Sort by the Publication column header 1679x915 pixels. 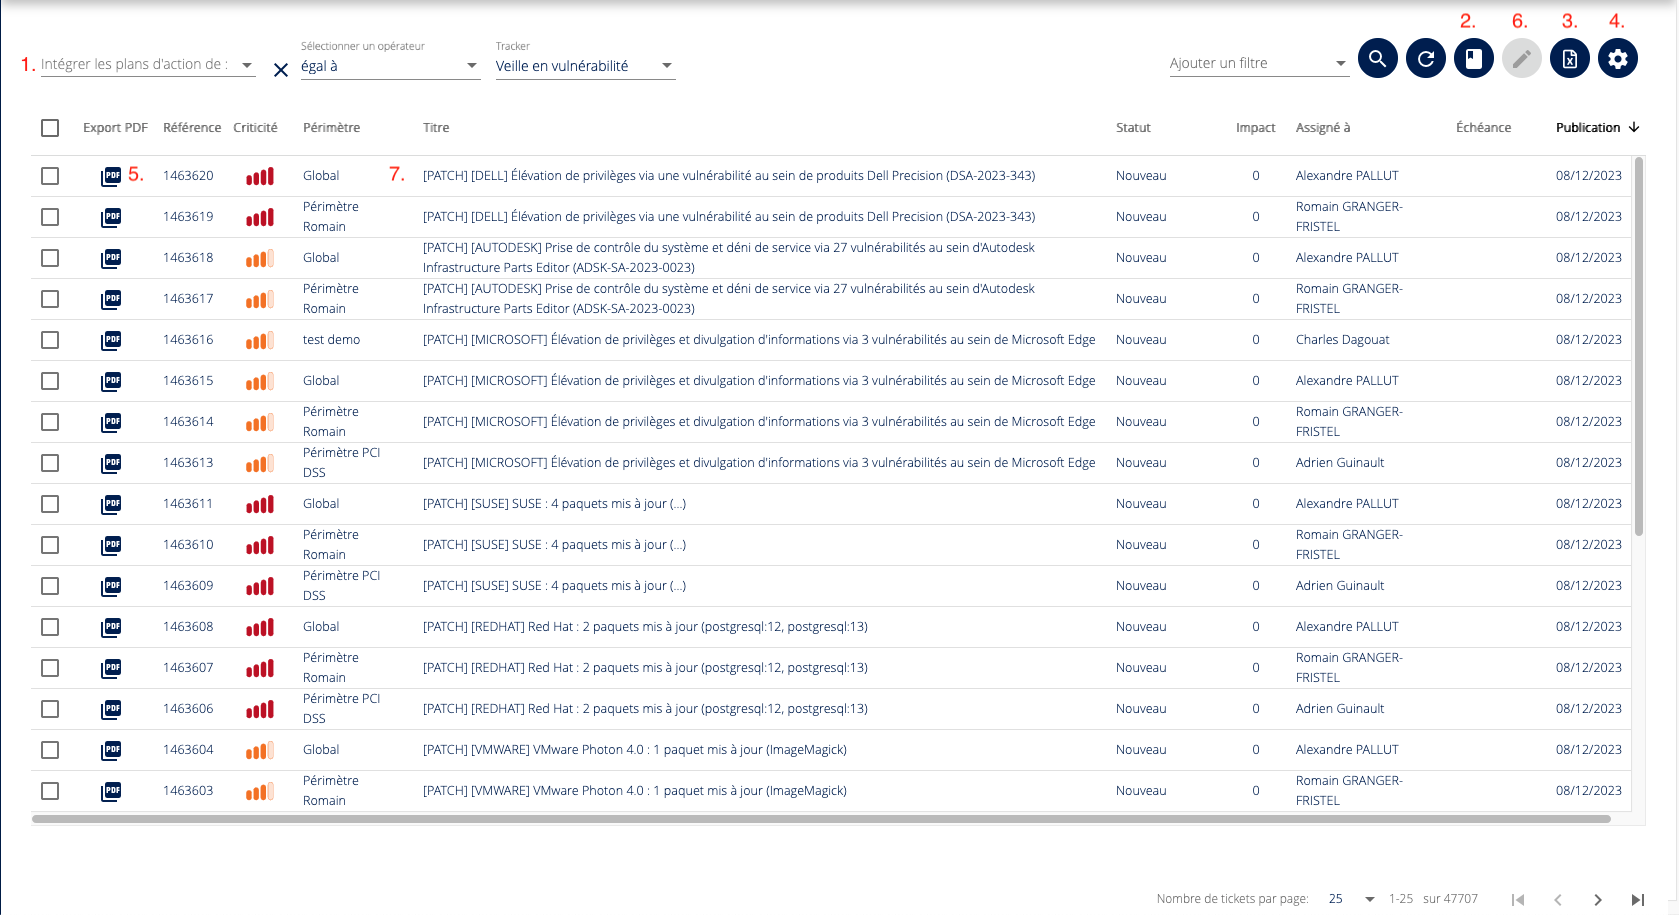click(1587, 128)
